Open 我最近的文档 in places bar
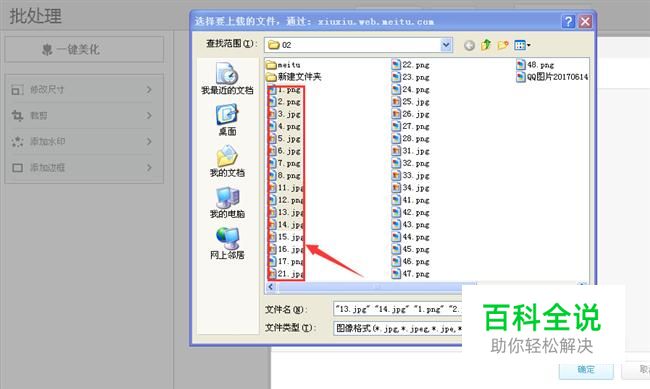Image resolution: width=650 pixels, height=389 pixels. click(x=227, y=79)
